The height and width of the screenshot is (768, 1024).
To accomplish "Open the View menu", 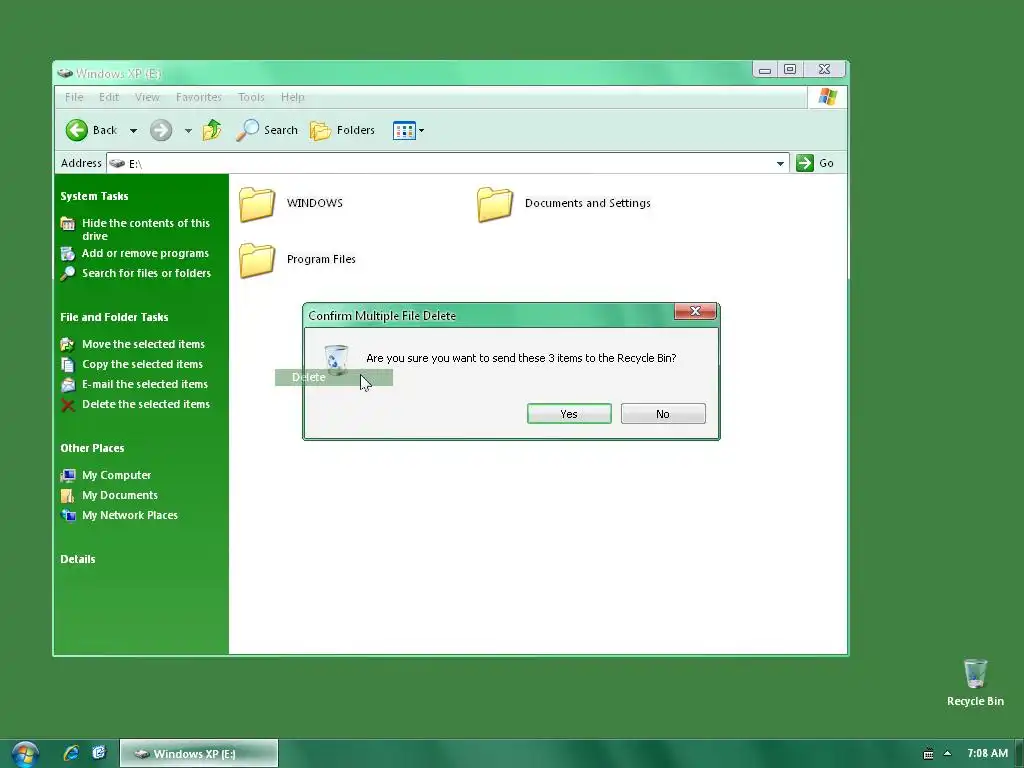I will (x=147, y=97).
